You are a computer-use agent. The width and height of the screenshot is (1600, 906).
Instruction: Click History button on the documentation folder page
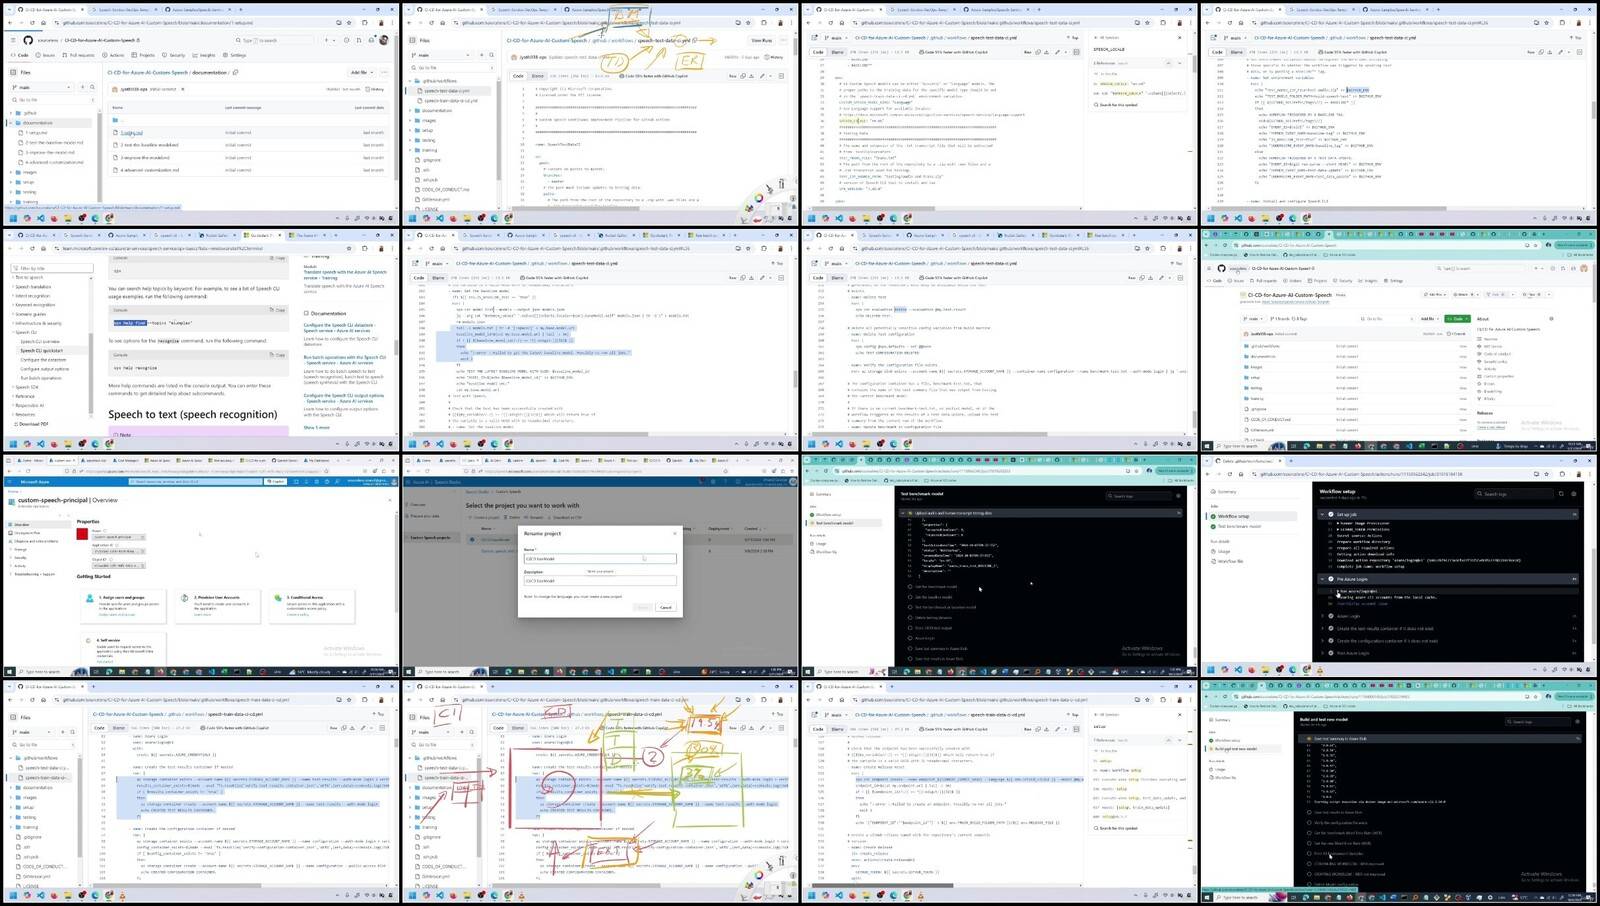pyautogui.click(x=375, y=89)
